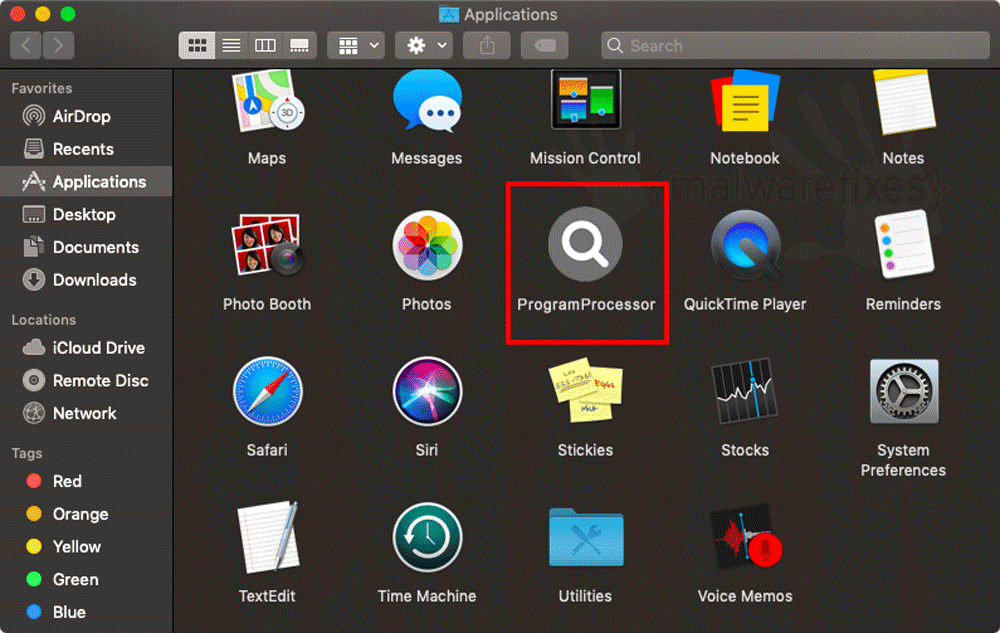Select the Photo Booth app icon
Viewport: 1000px width, 633px height.
pyautogui.click(x=267, y=245)
